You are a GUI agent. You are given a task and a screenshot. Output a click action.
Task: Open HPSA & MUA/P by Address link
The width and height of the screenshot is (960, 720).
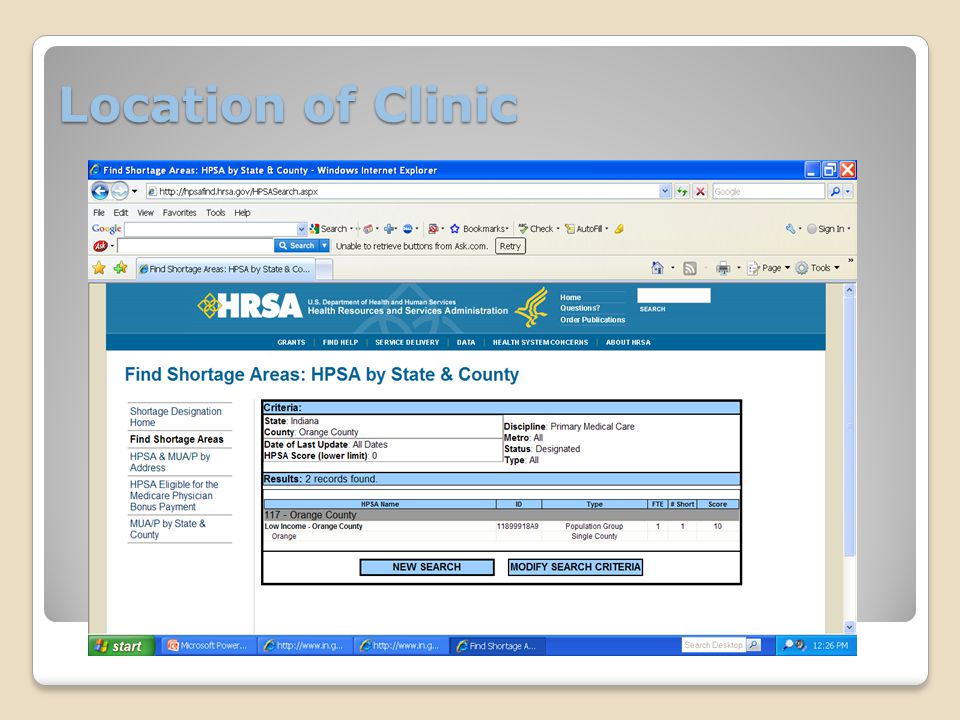[x=170, y=462]
